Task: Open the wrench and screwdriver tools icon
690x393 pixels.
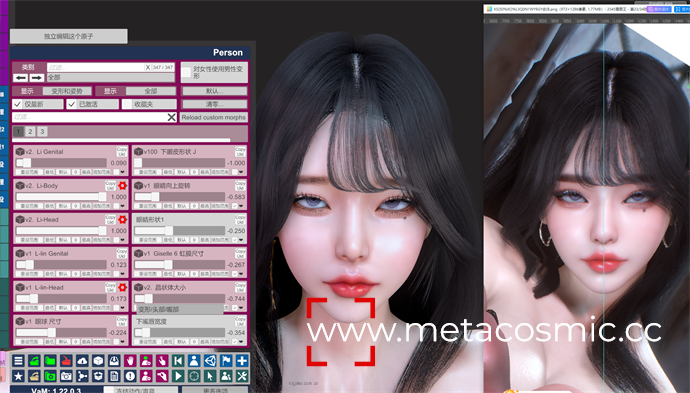Action: (242, 376)
